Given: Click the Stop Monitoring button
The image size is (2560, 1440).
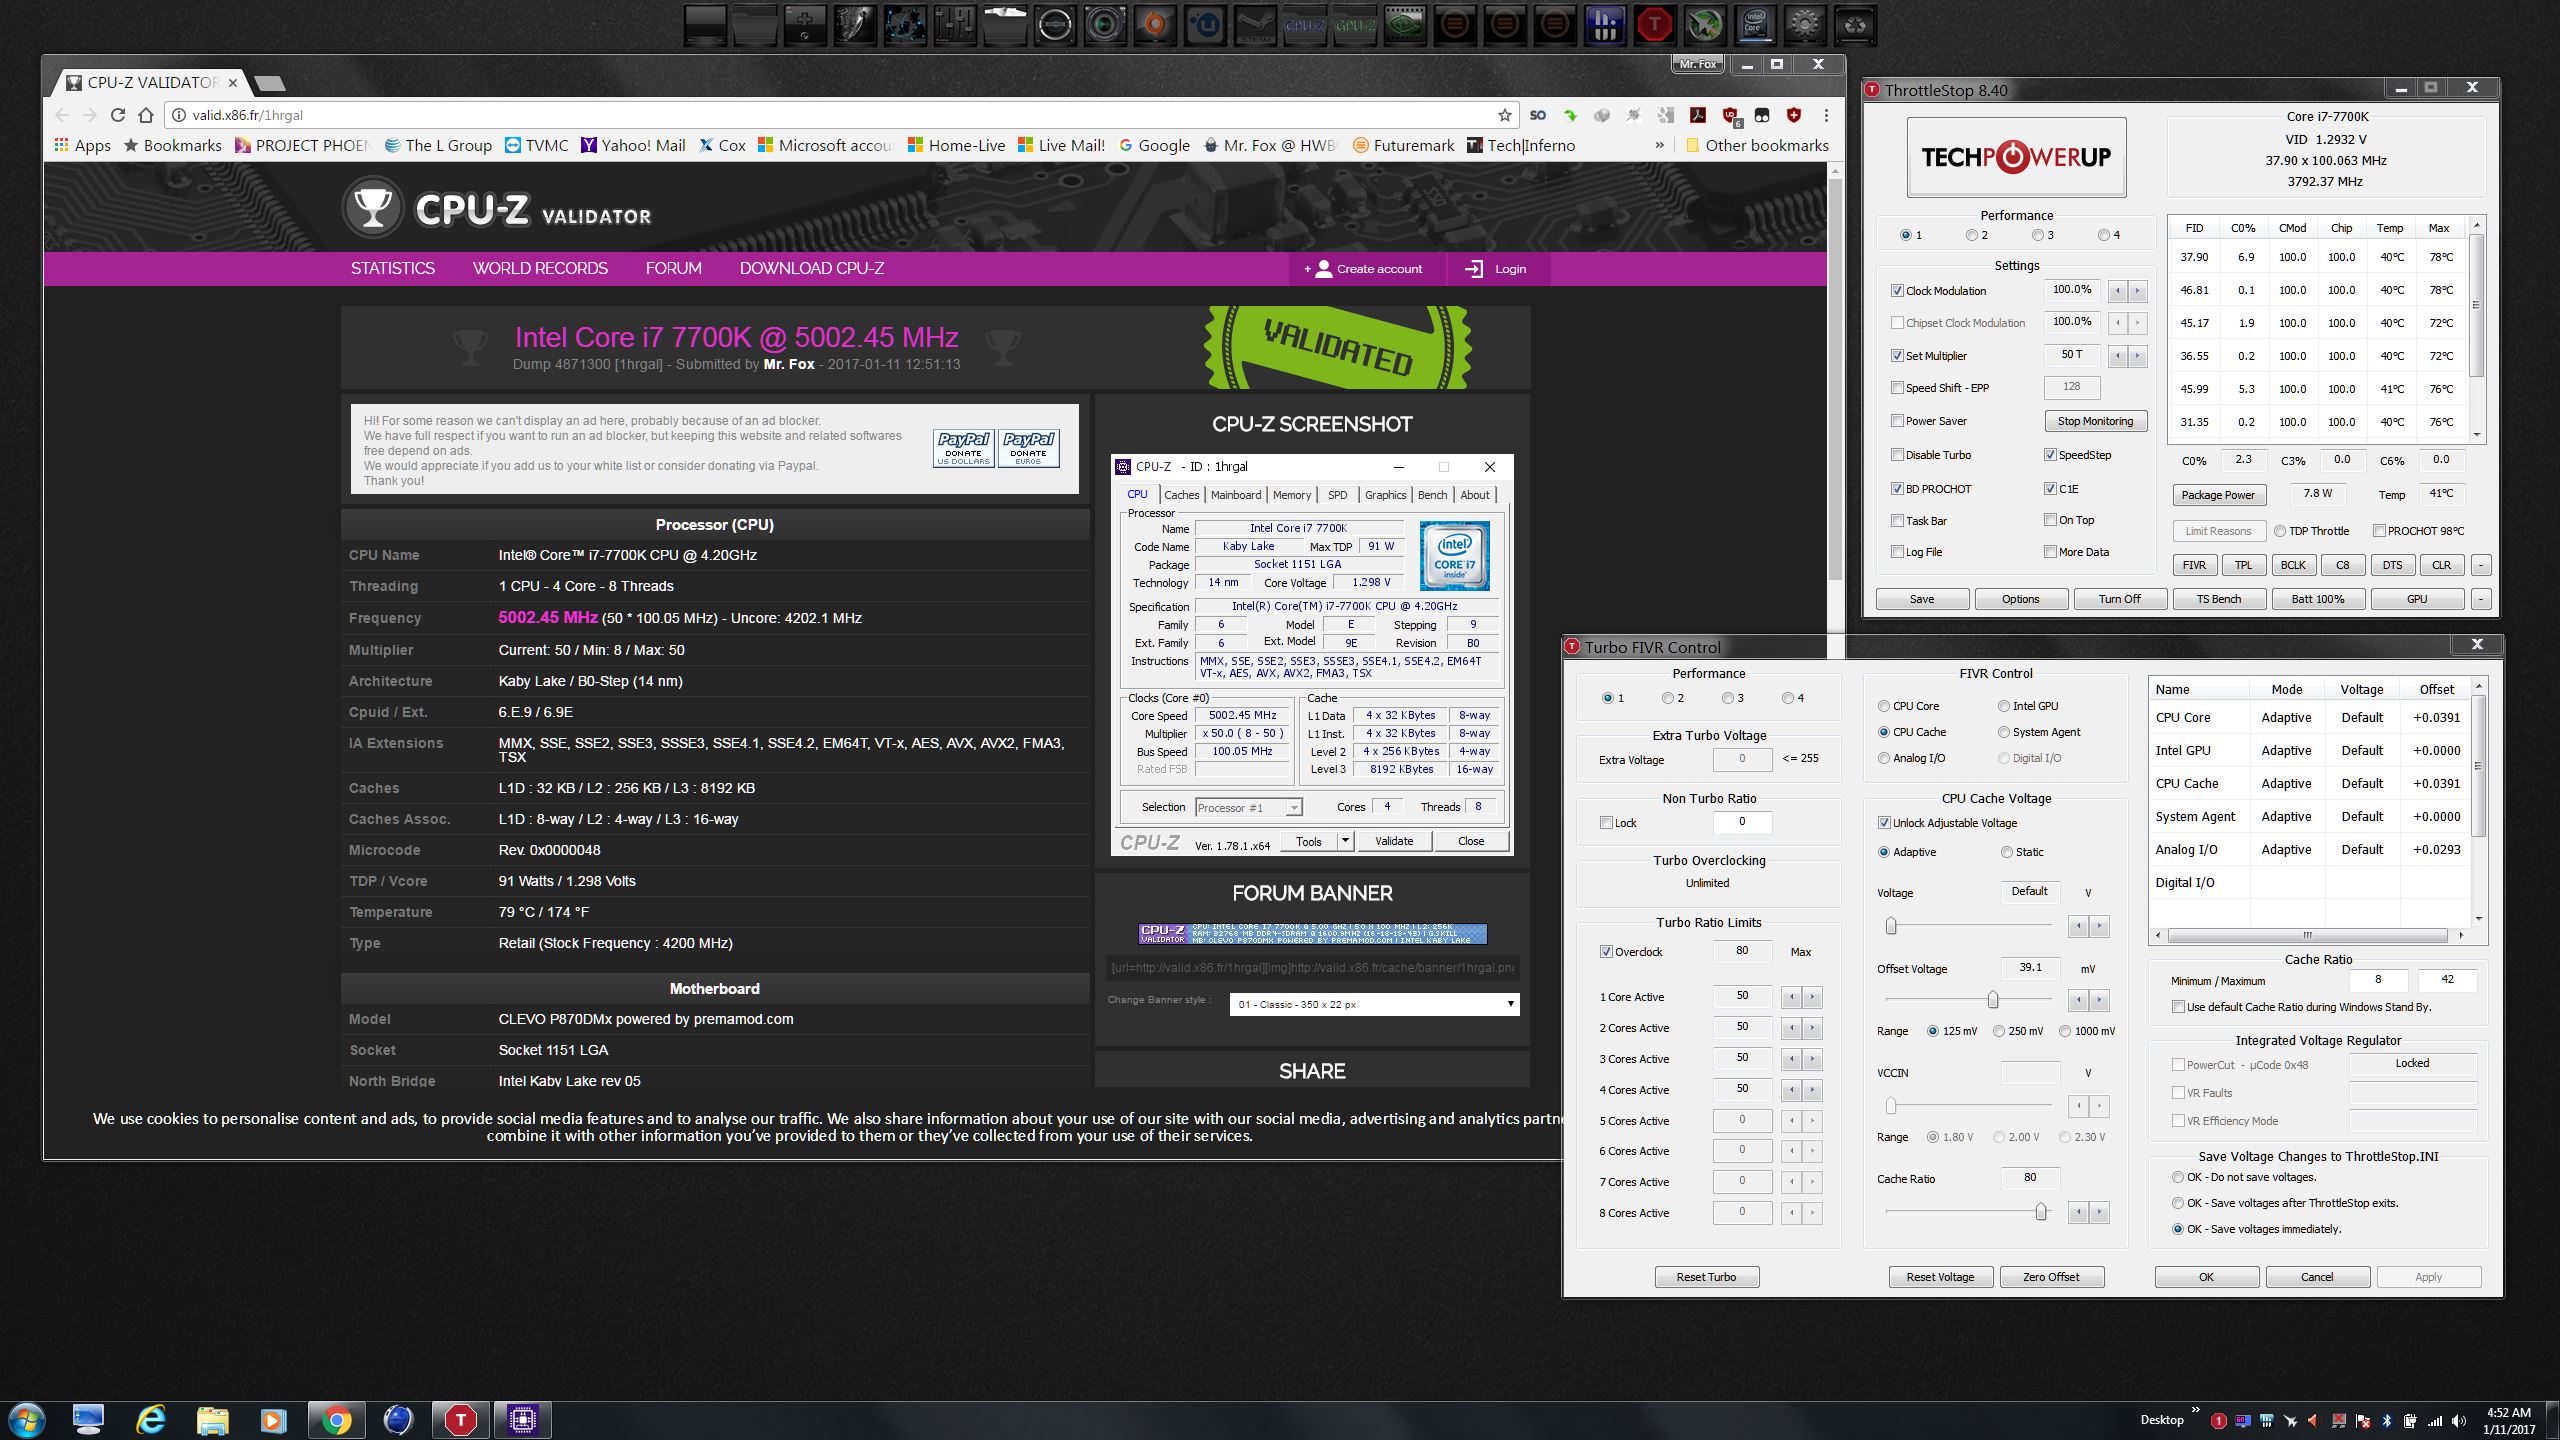Looking at the screenshot, I should point(2095,421).
